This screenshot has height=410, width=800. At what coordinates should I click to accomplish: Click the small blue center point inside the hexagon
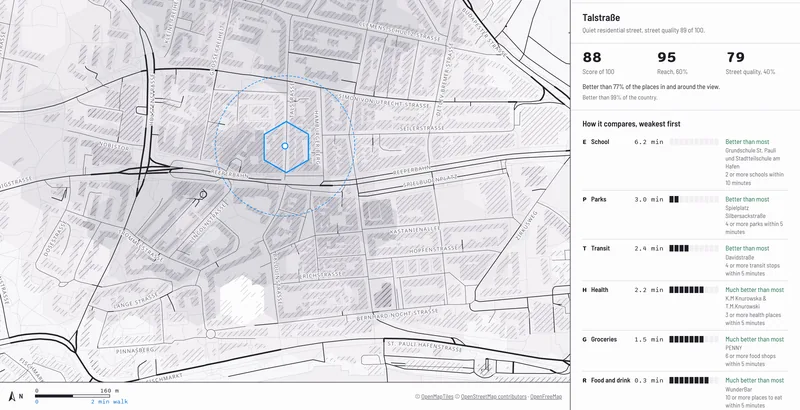[x=285, y=146]
